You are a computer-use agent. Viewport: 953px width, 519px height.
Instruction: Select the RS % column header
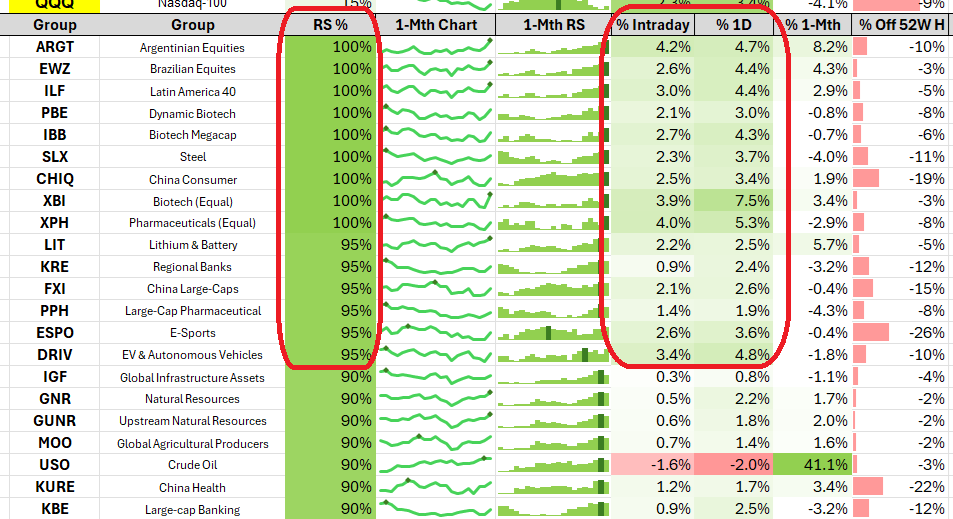(330, 25)
